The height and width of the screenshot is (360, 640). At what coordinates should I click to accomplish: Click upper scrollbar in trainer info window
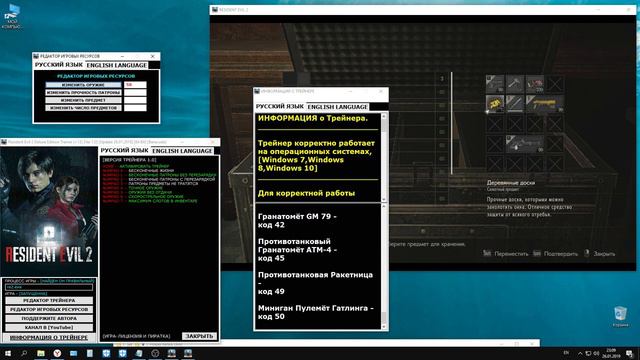point(384,157)
